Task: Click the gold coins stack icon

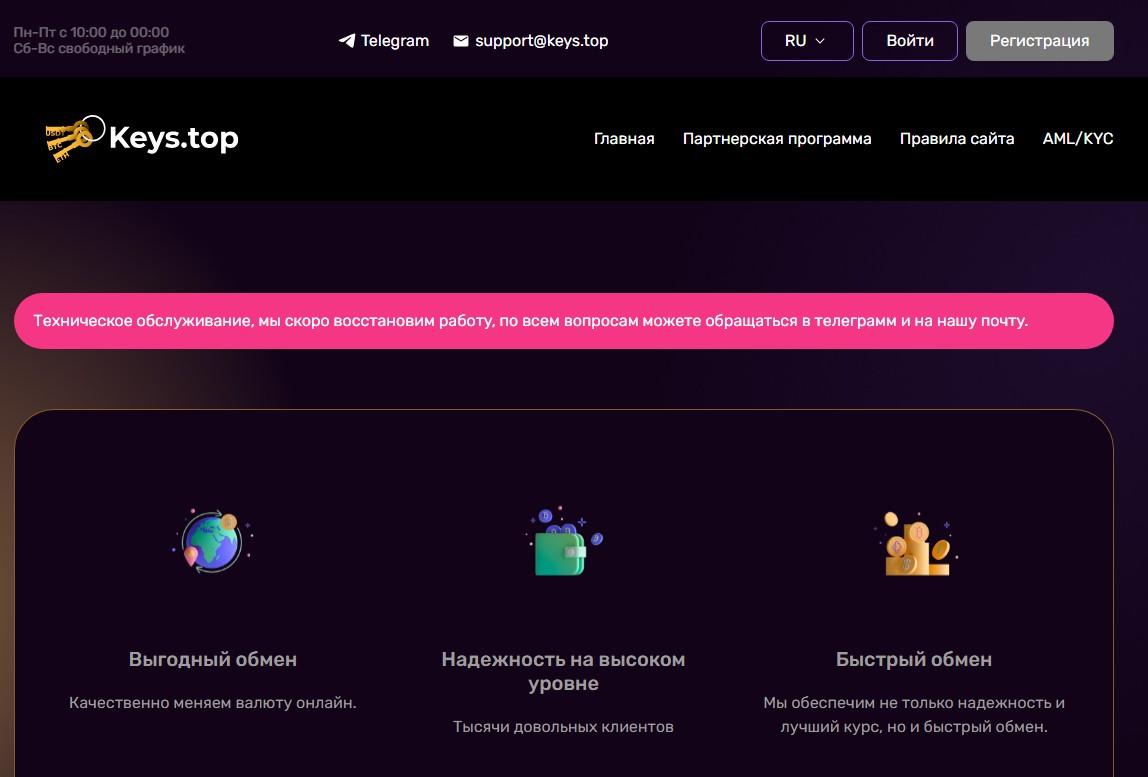Action: [x=915, y=543]
